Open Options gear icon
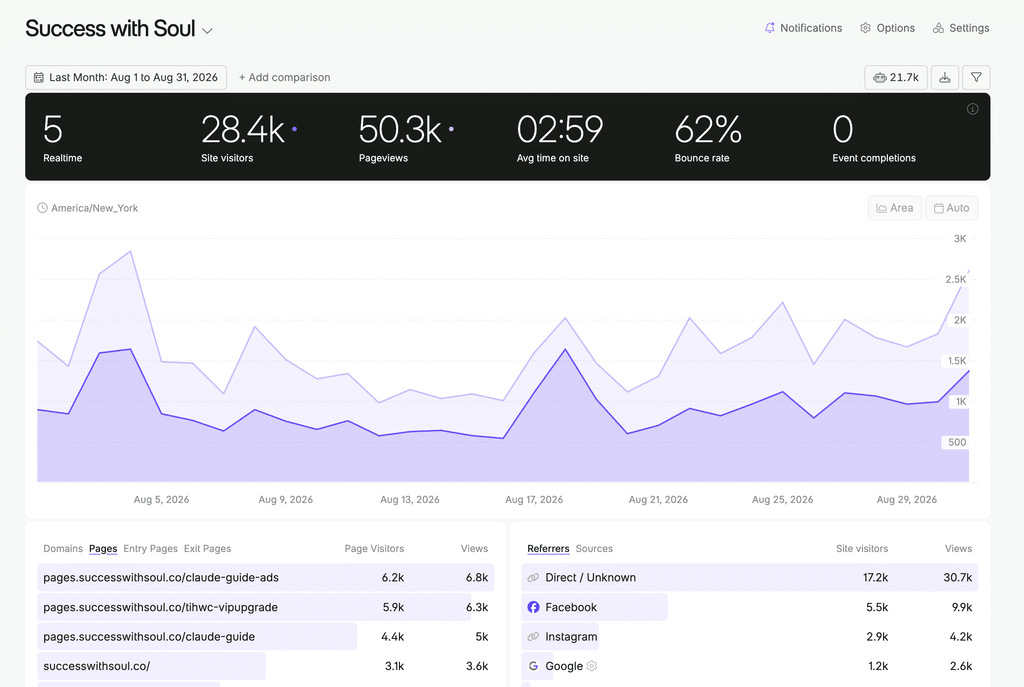Viewport: 1024px width, 687px height. tap(865, 28)
